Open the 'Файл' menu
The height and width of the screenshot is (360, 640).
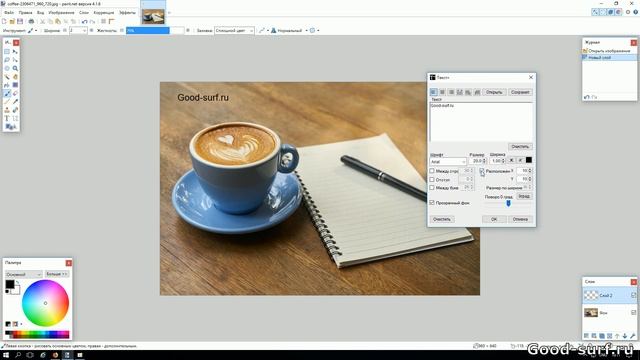pos(9,13)
